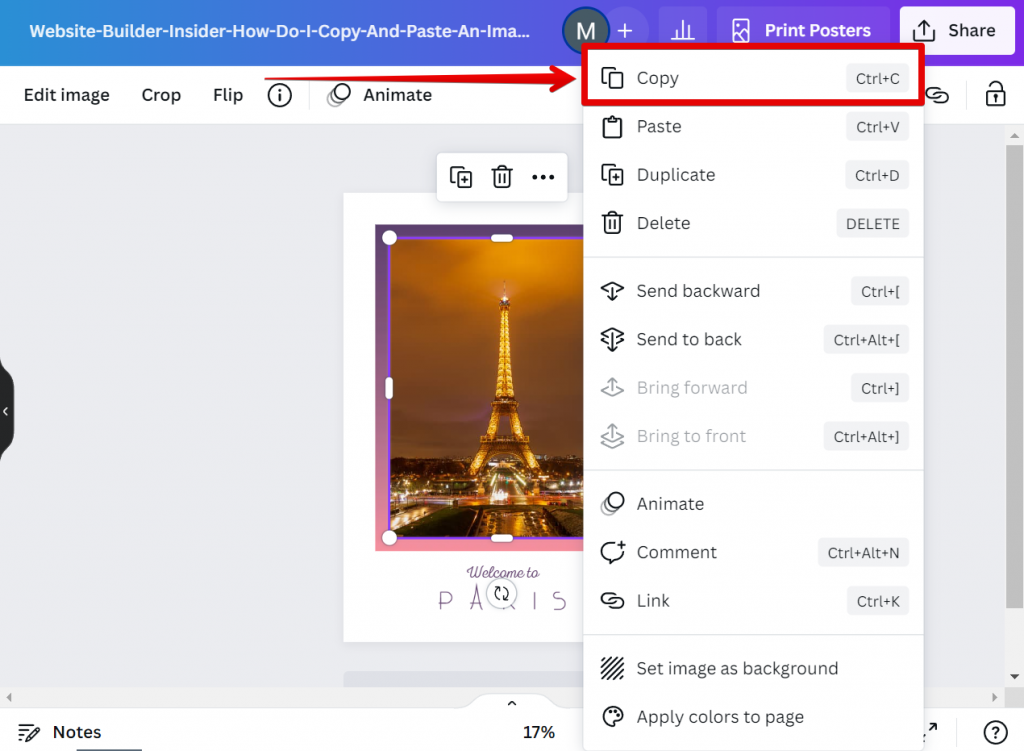Click the Notes icon at bottom left

[x=30, y=732]
